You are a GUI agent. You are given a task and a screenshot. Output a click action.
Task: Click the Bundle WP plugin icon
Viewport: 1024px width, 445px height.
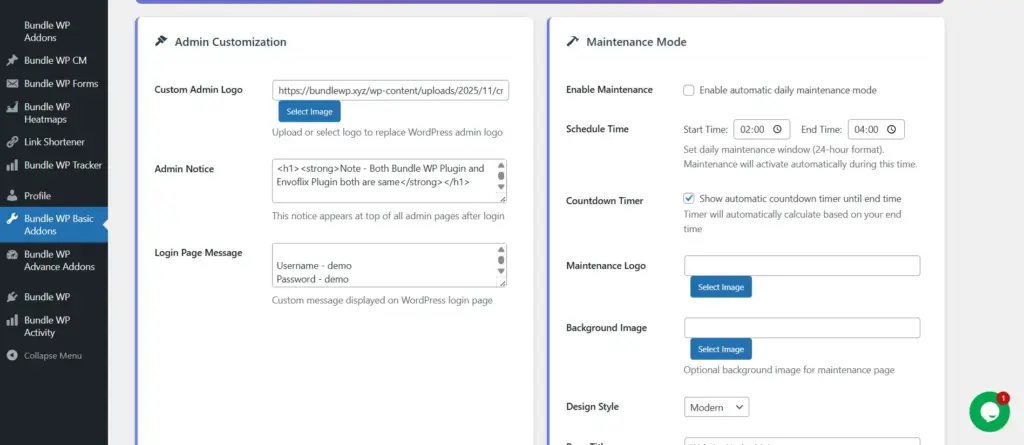click(12, 297)
